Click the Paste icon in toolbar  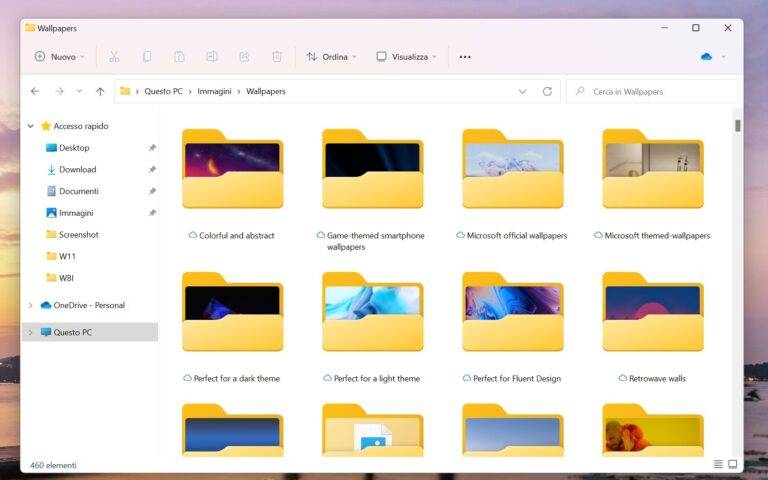tap(179, 57)
